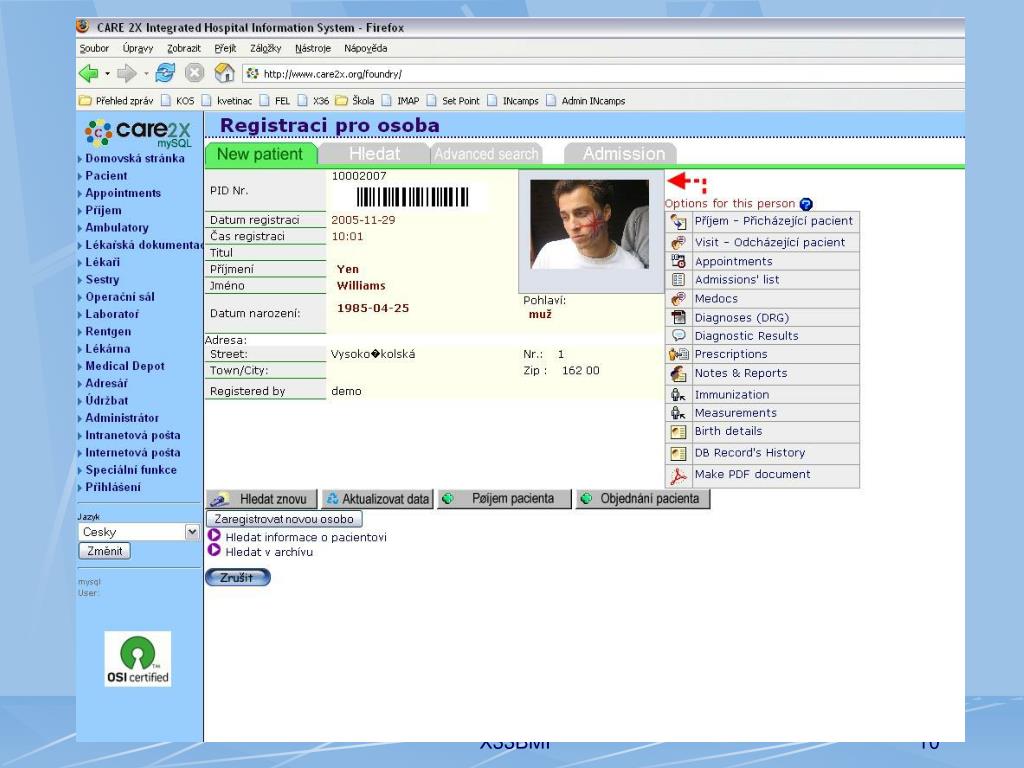Click the Hledat znovu button
Viewport: 1024px width, 768px height.
(x=262, y=499)
